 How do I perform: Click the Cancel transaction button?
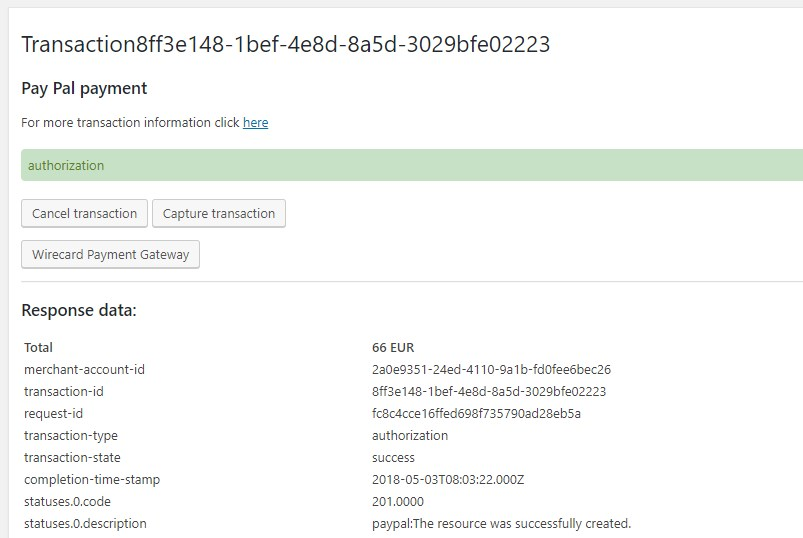84,213
